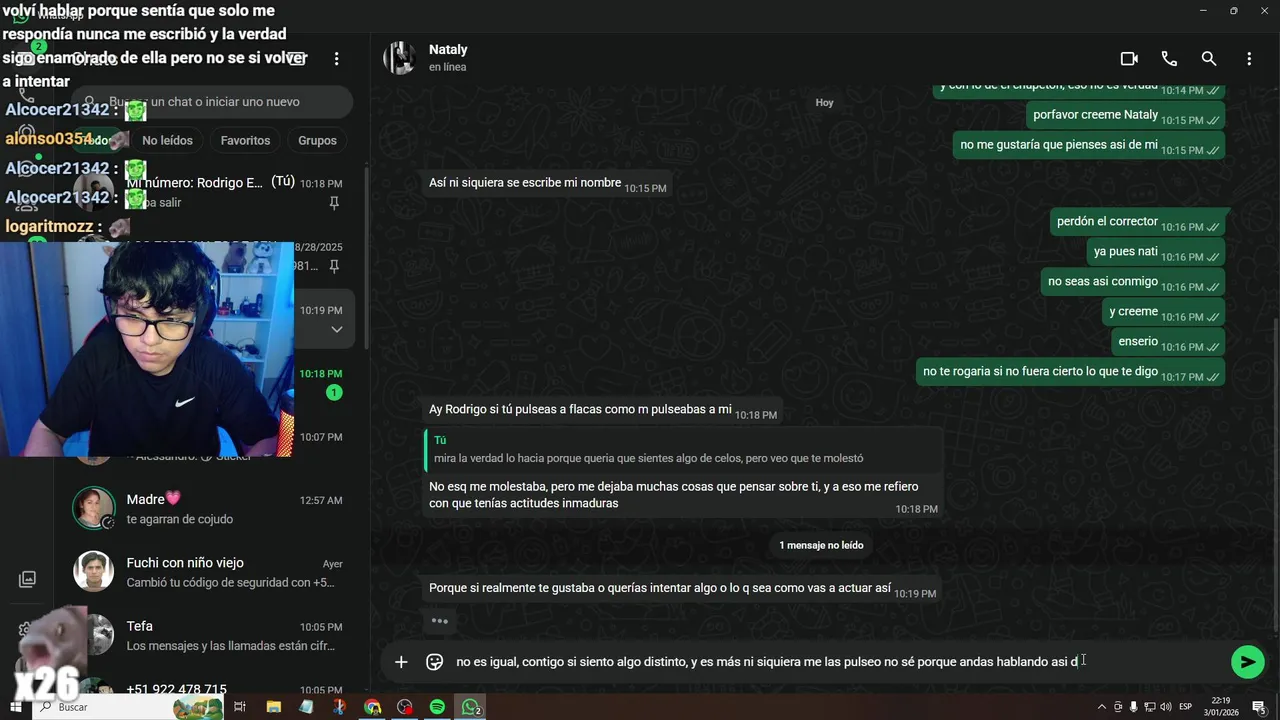Image resolution: width=1280 pixels, height=720 pixels.
Task: Click Madre's profile picture
Action: coord(93,509)
